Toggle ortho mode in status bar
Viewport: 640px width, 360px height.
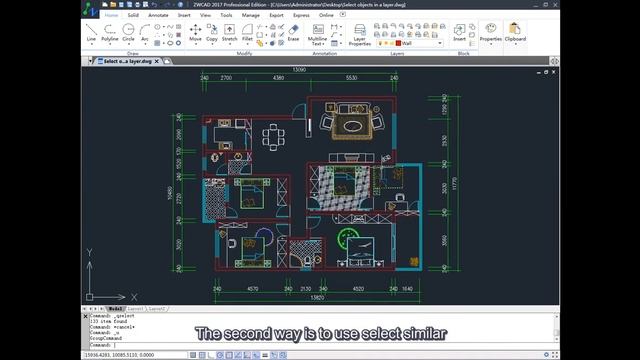click(211, 355)
